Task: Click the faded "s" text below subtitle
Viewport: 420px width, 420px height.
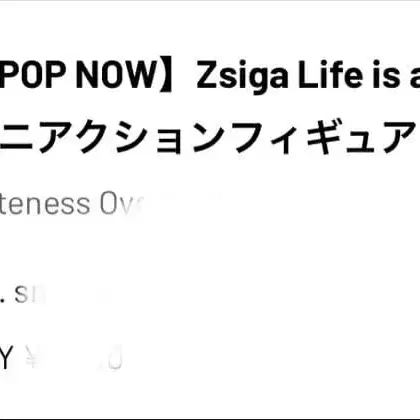Action: click(x=21, y=295)
